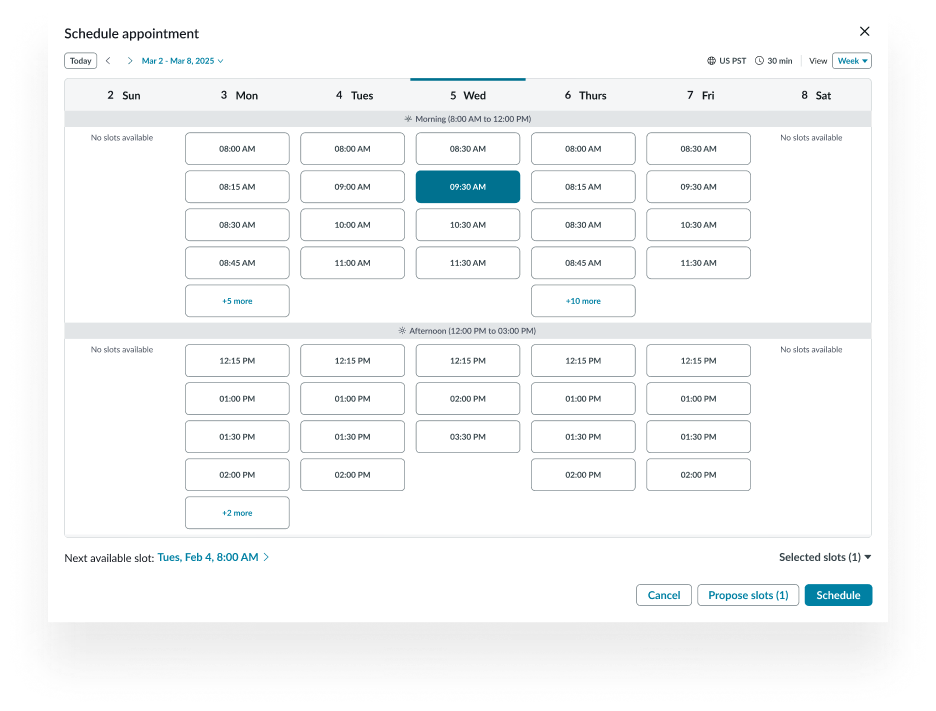
Task: Click the Schedule button
Action: 838,595
